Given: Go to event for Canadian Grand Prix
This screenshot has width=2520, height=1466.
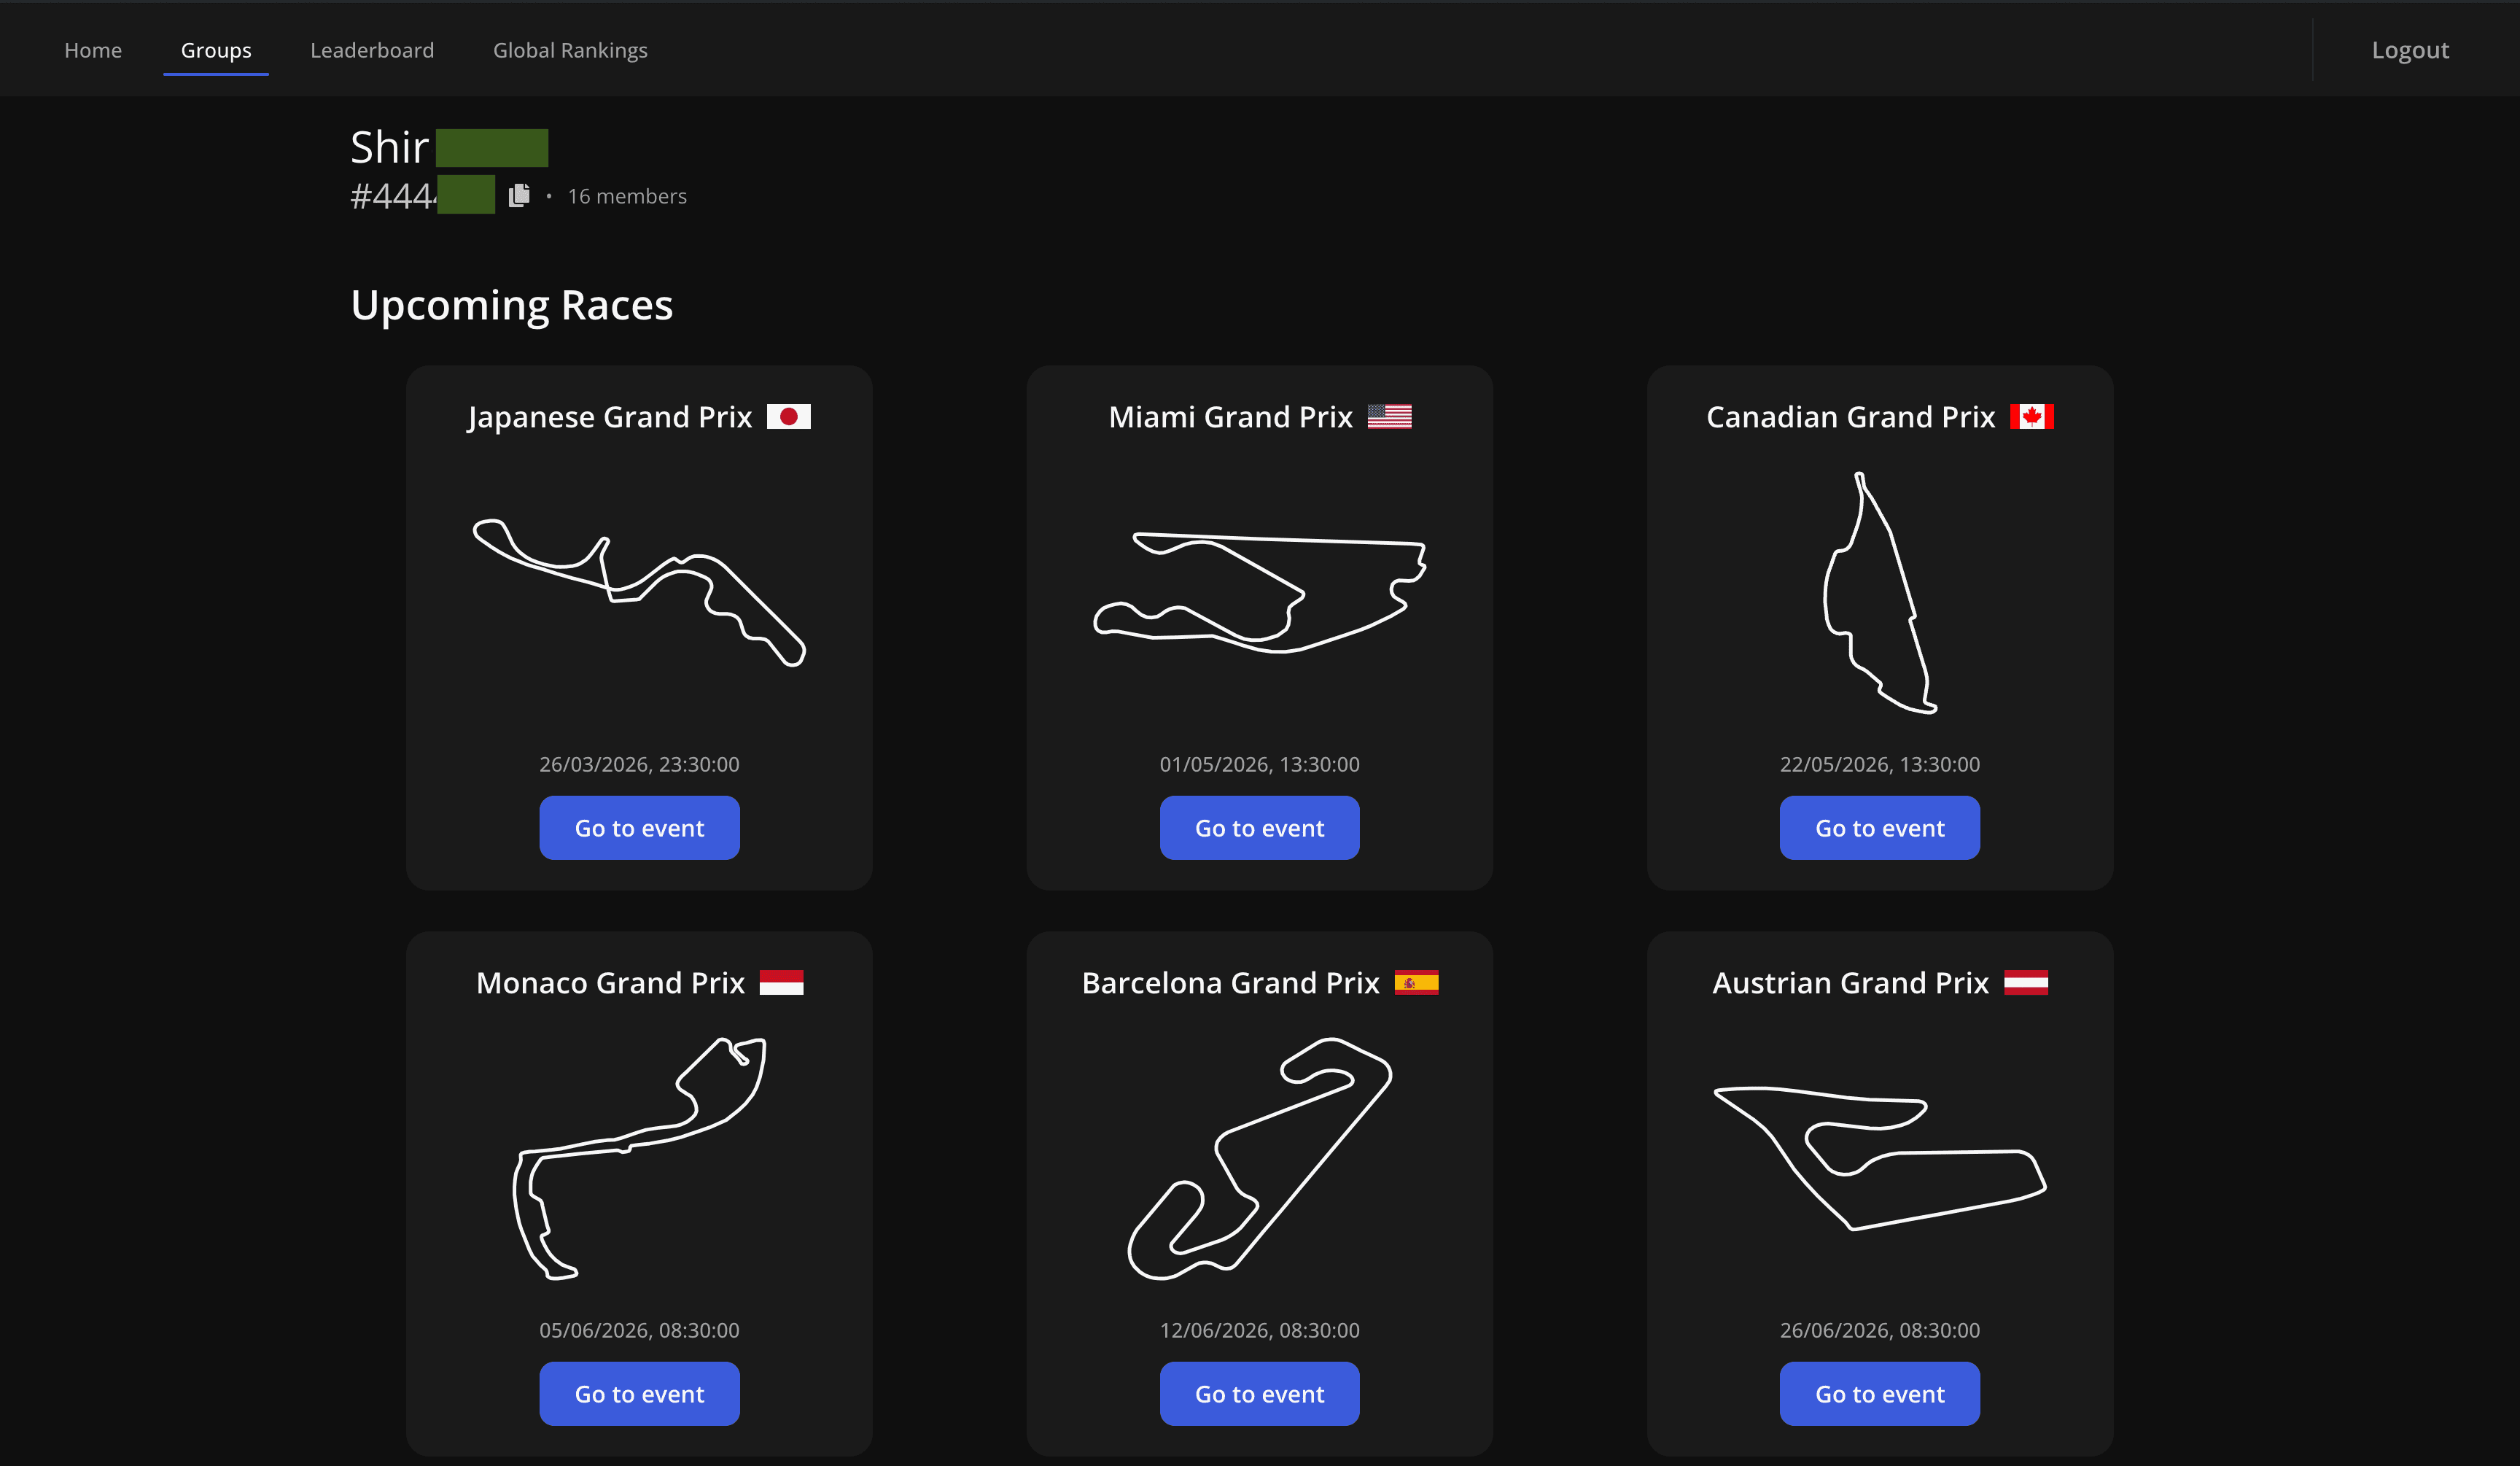Looking at the screenshot, I should point(1879,828).
